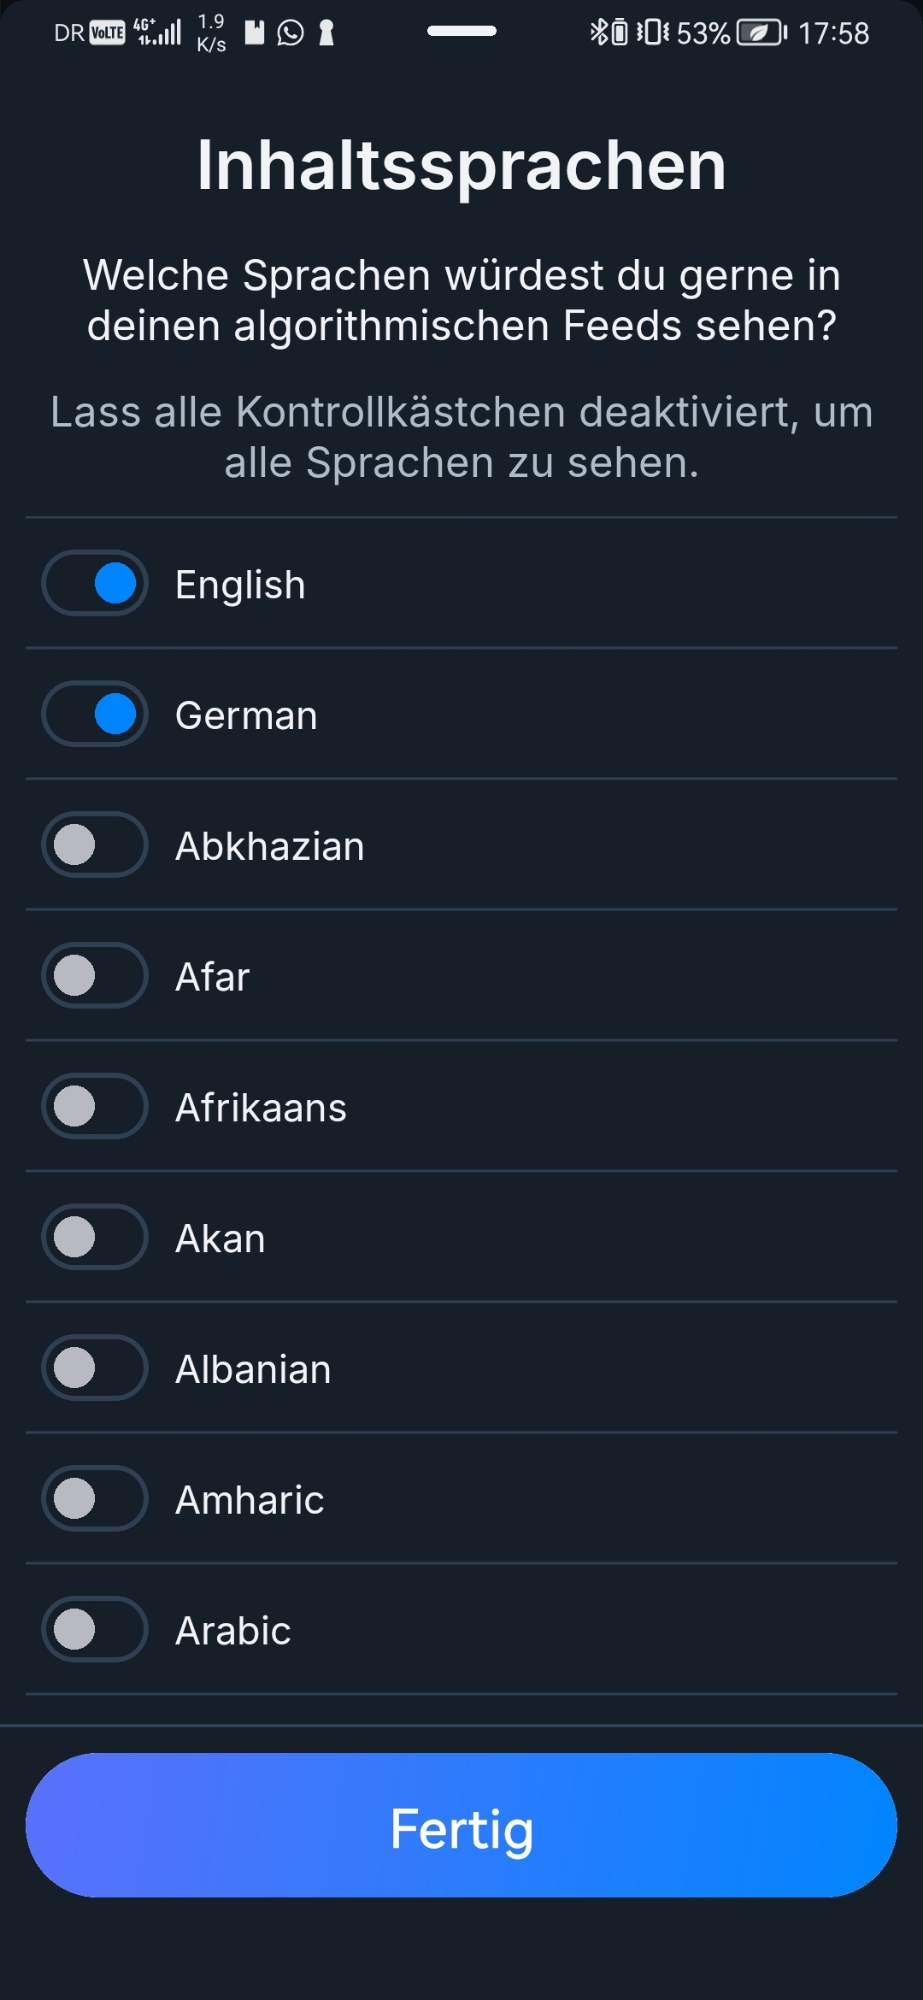Switch on the Afar toggle

[x=95, y=976]
